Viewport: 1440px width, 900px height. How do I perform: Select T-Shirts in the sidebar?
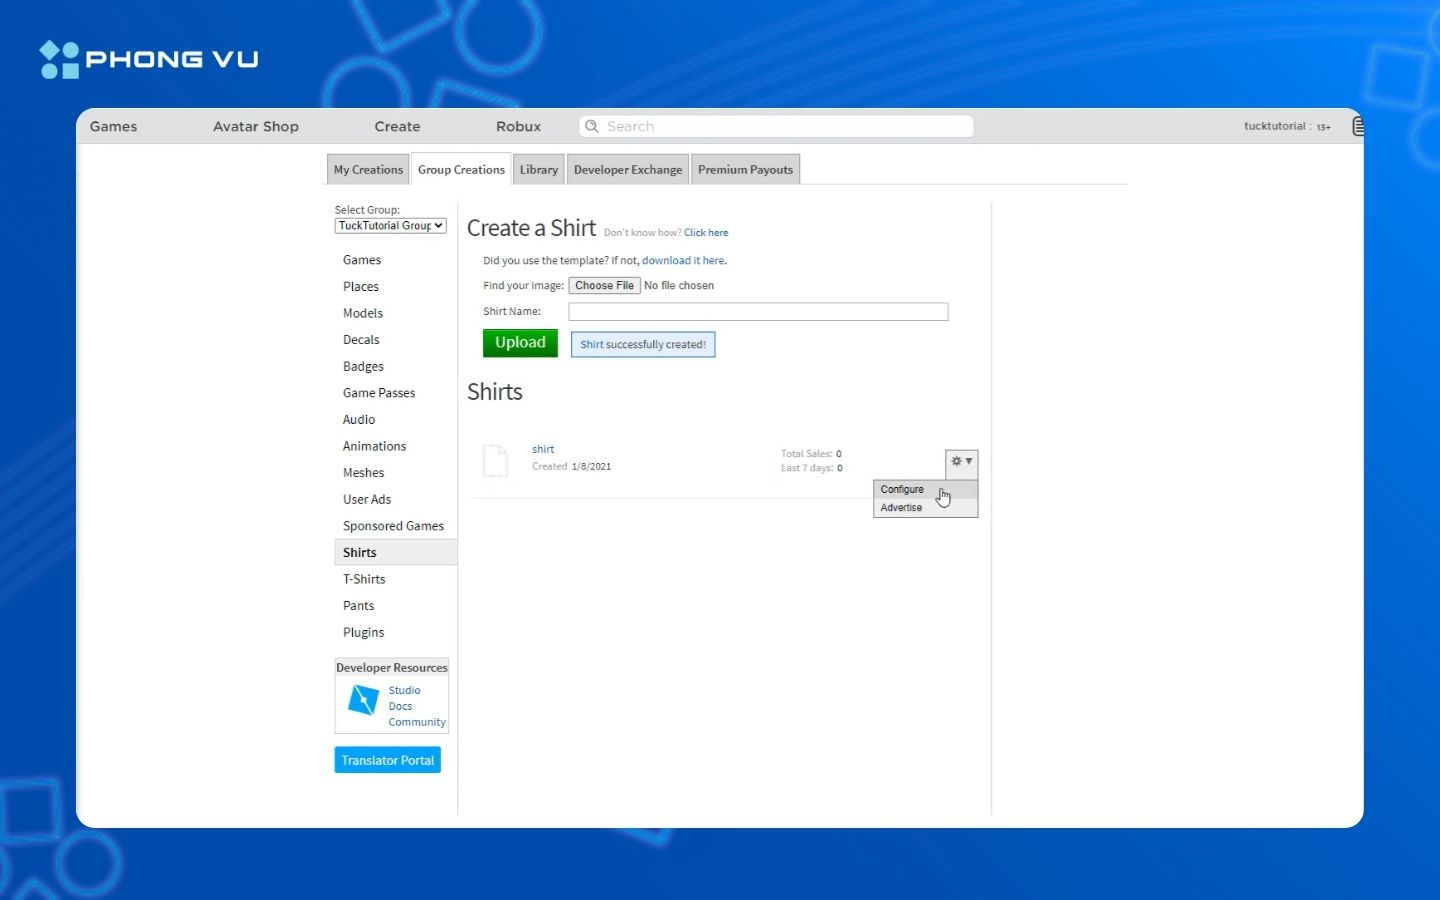[x=364, y=579]
